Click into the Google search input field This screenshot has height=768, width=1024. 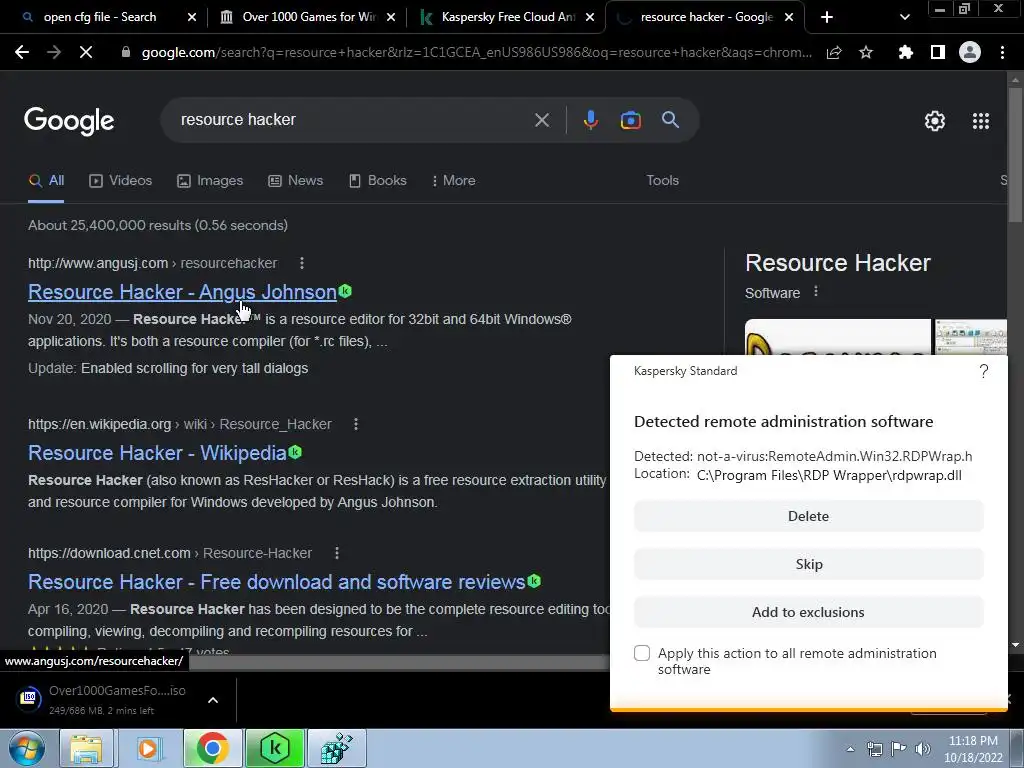click(x=353, y=120)
